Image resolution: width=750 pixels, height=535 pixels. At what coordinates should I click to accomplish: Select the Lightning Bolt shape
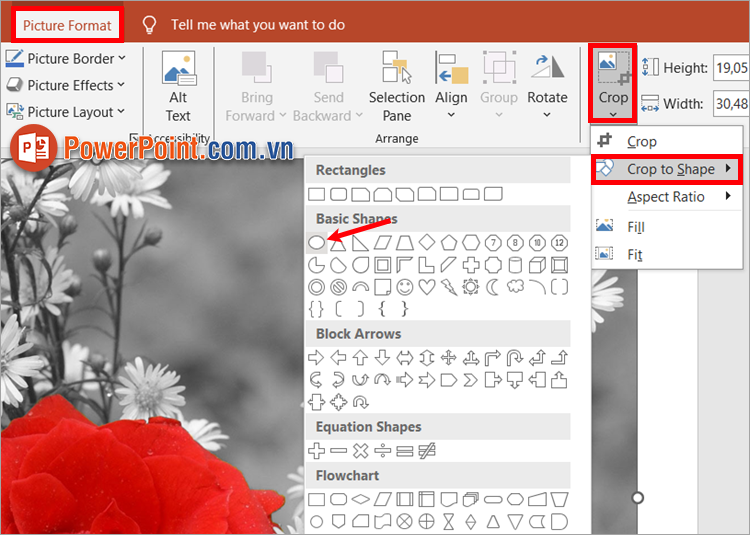(449, 287)
